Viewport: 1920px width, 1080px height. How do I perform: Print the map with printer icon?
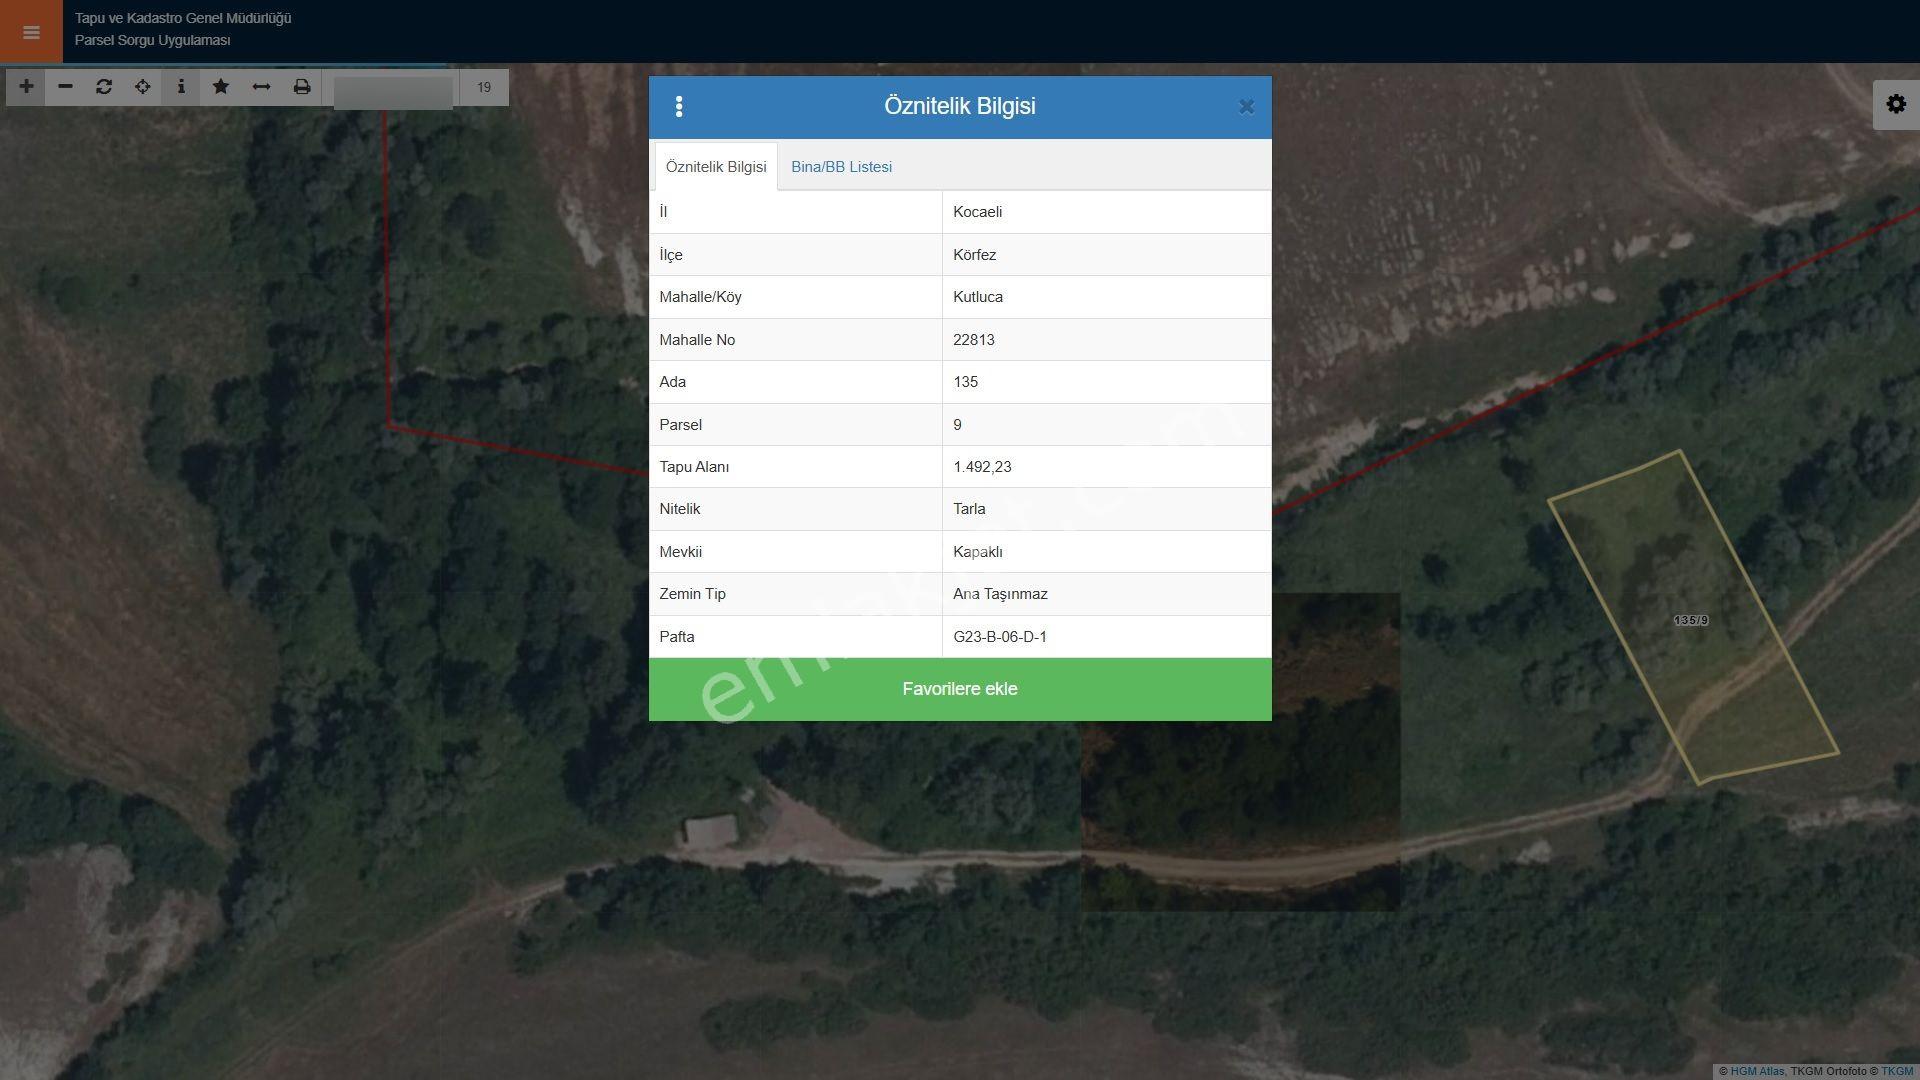click(x=302, y=87)
